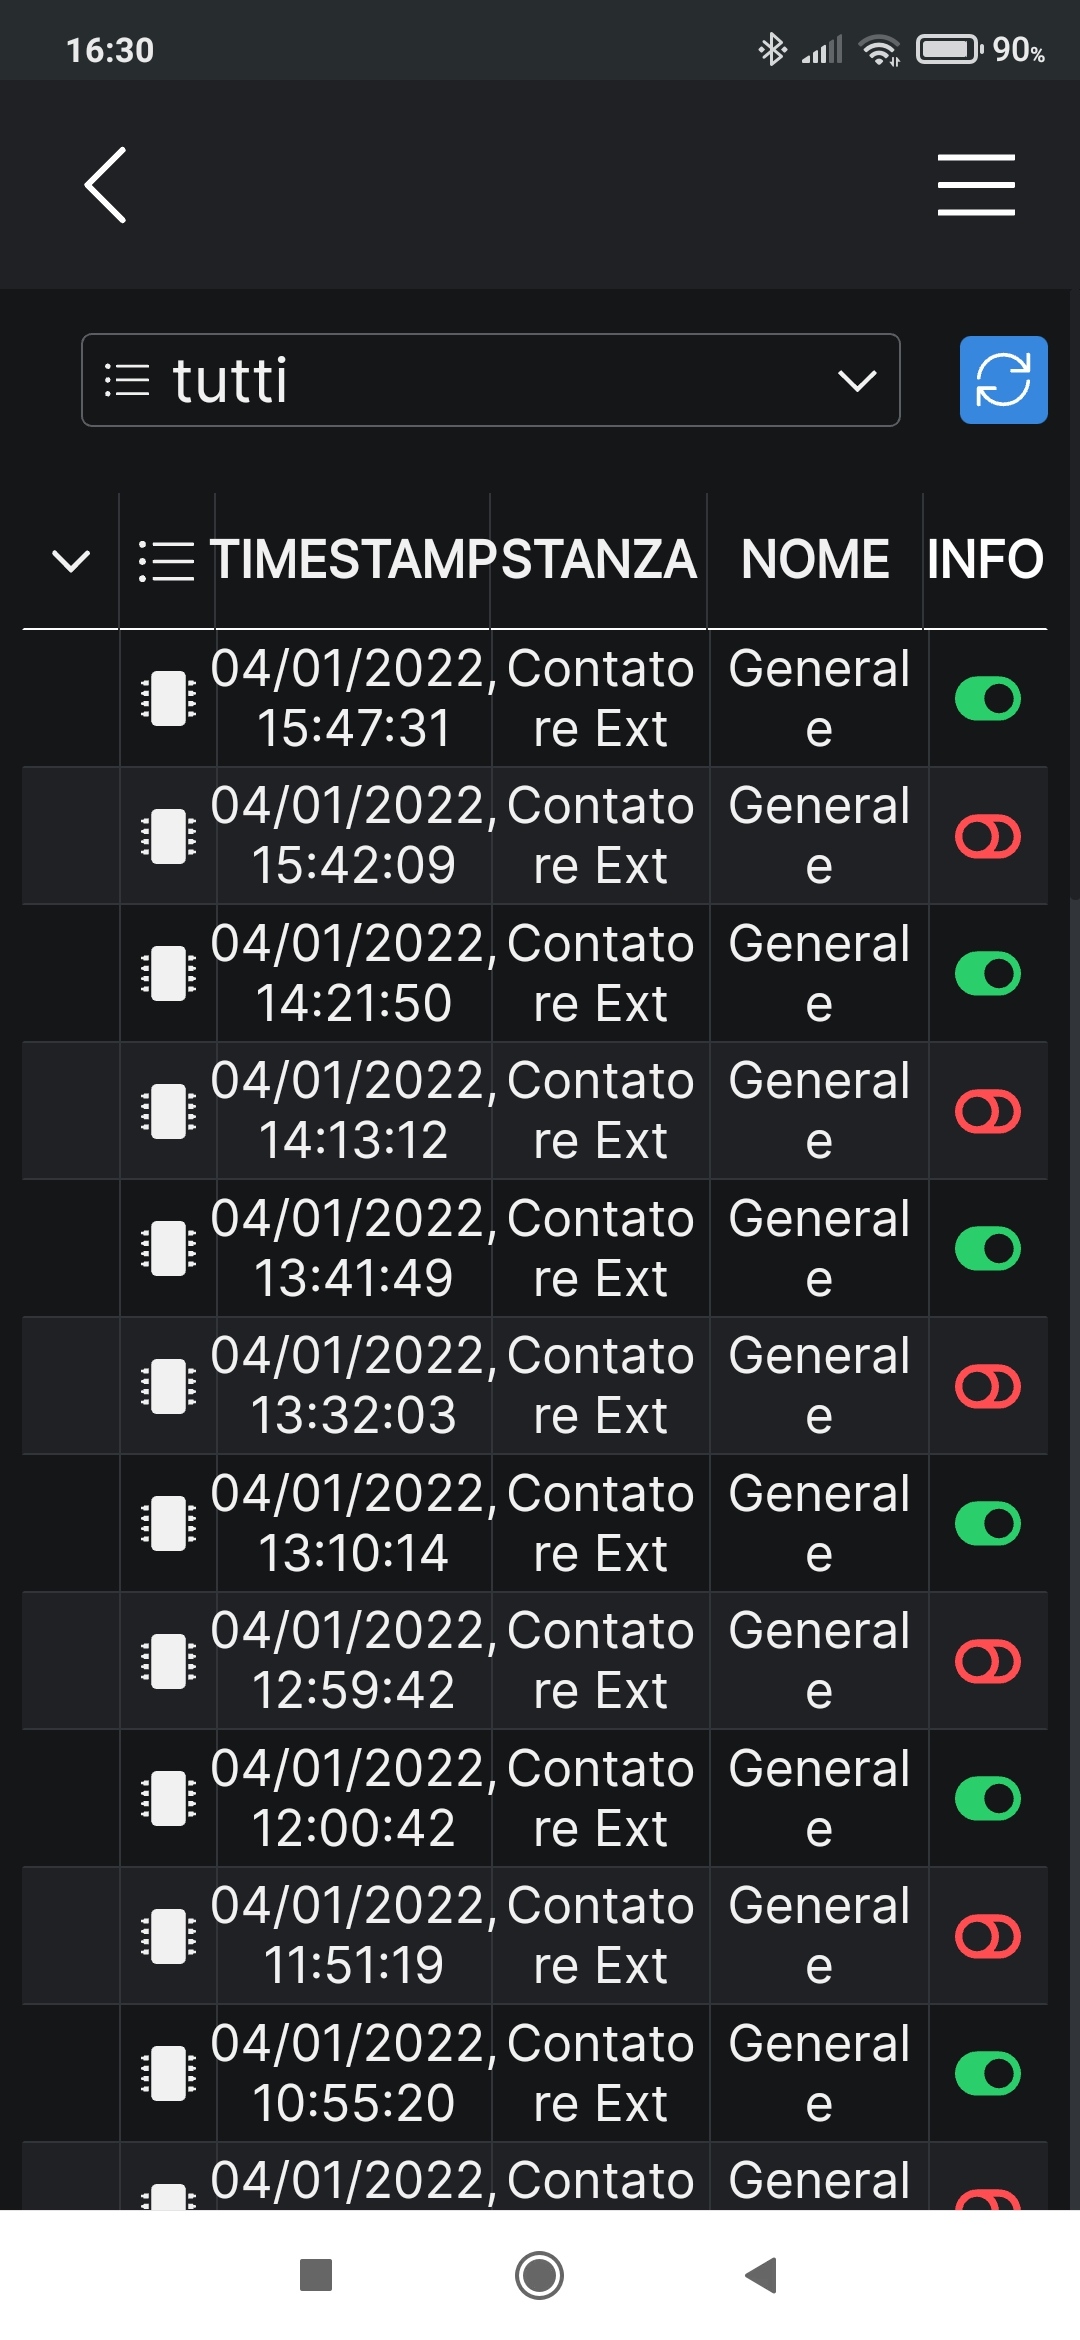Sort by the STANZA column header

pyautogui.click(x=598, y=559)
